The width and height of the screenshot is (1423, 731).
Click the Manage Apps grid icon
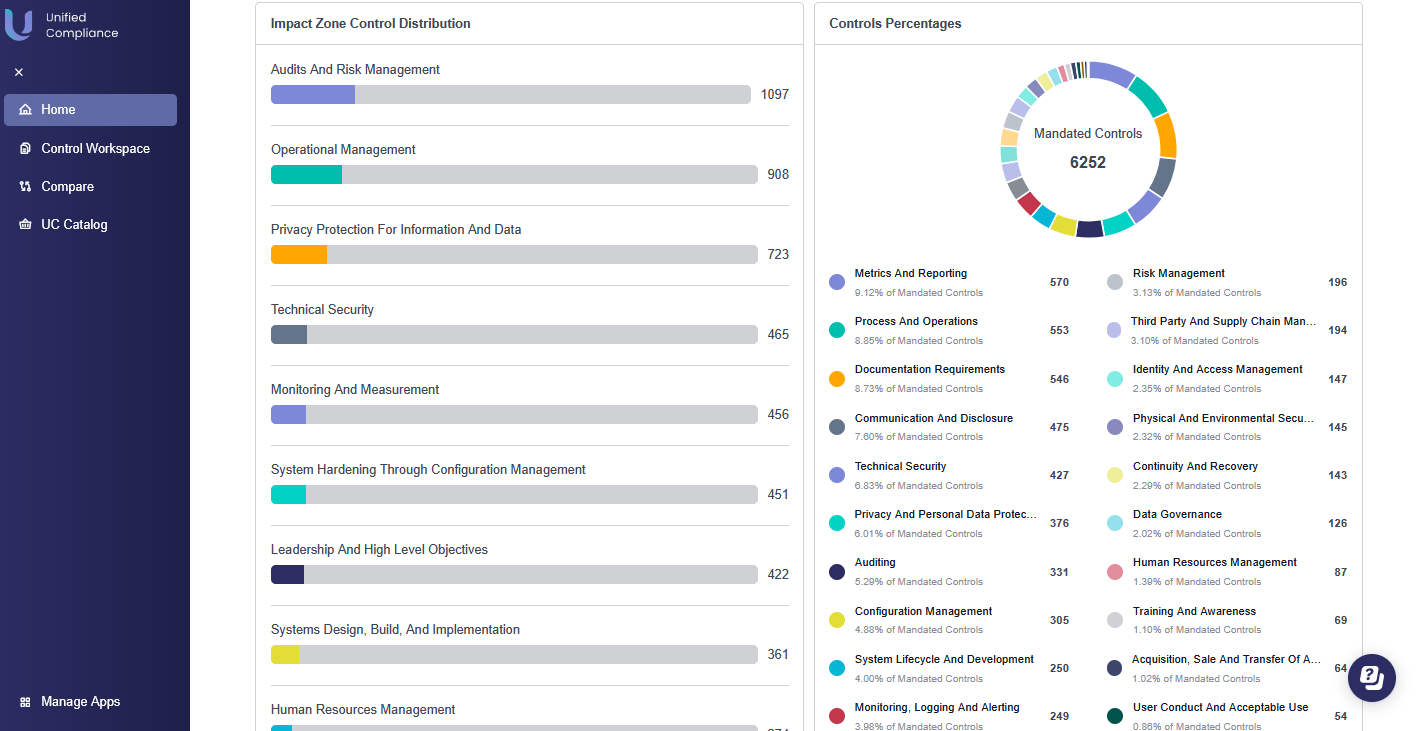(25, 702)
